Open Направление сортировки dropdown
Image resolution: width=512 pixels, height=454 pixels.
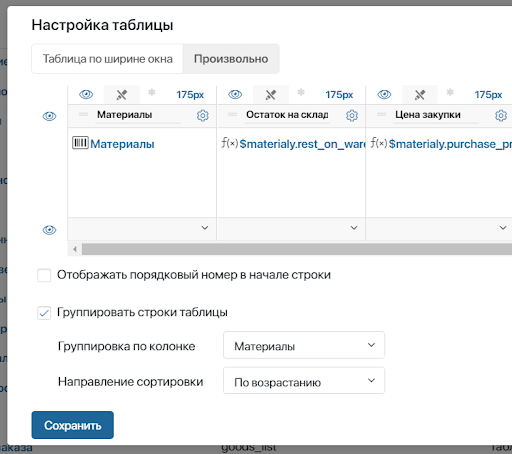(304, 381)
